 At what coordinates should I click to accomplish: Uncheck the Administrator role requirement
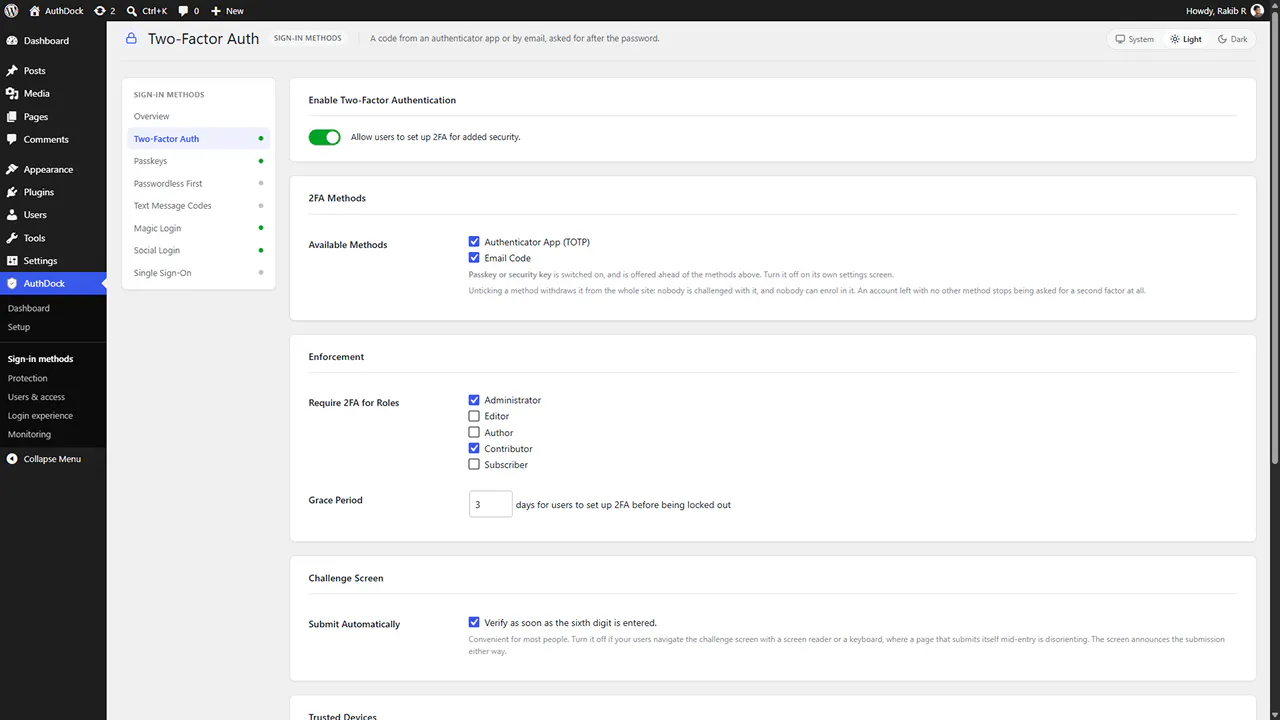[474, 400]
